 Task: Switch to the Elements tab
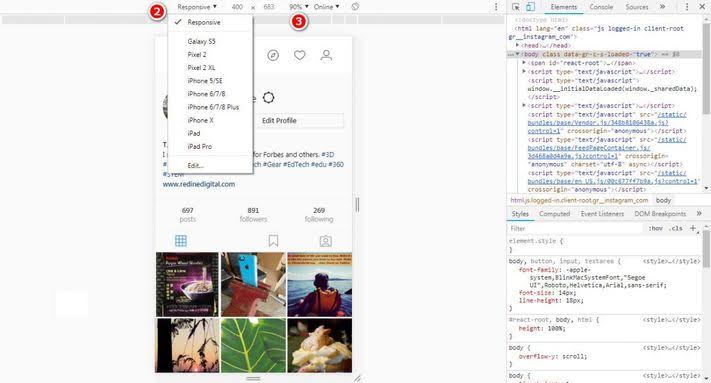click(564, 7)
